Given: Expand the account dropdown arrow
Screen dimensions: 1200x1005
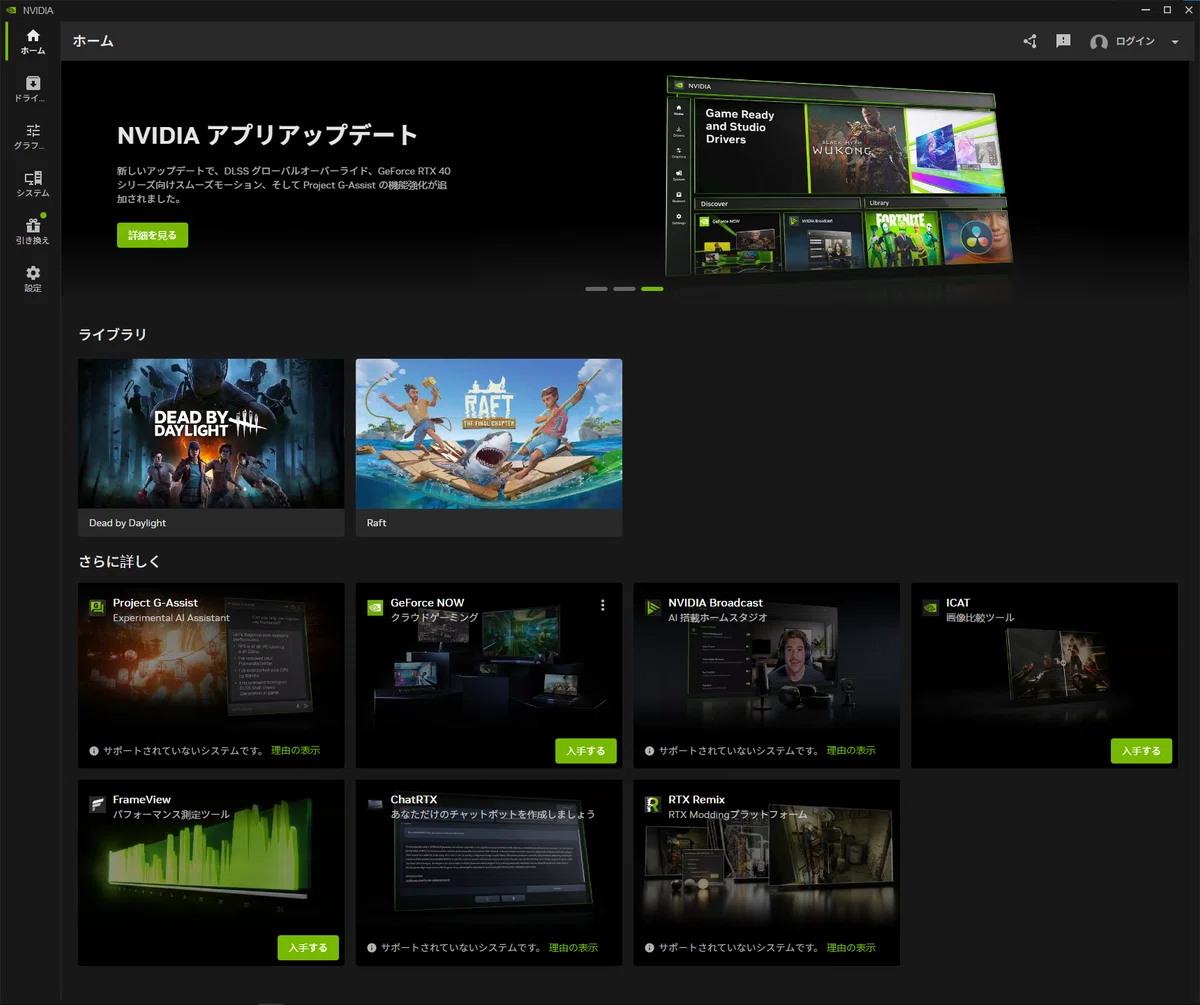Looking at the screenshot, I should [x=1175, y=42].
